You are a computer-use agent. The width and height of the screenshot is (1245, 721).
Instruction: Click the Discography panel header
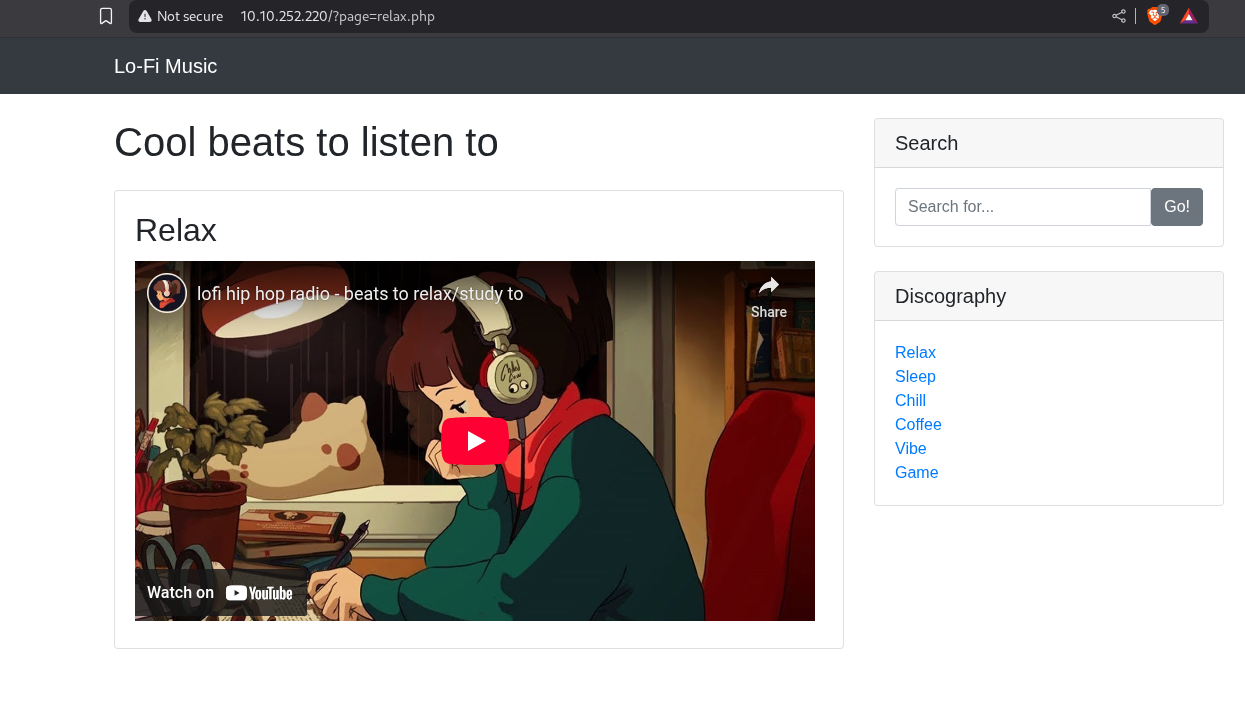(x=1049, y=296)
